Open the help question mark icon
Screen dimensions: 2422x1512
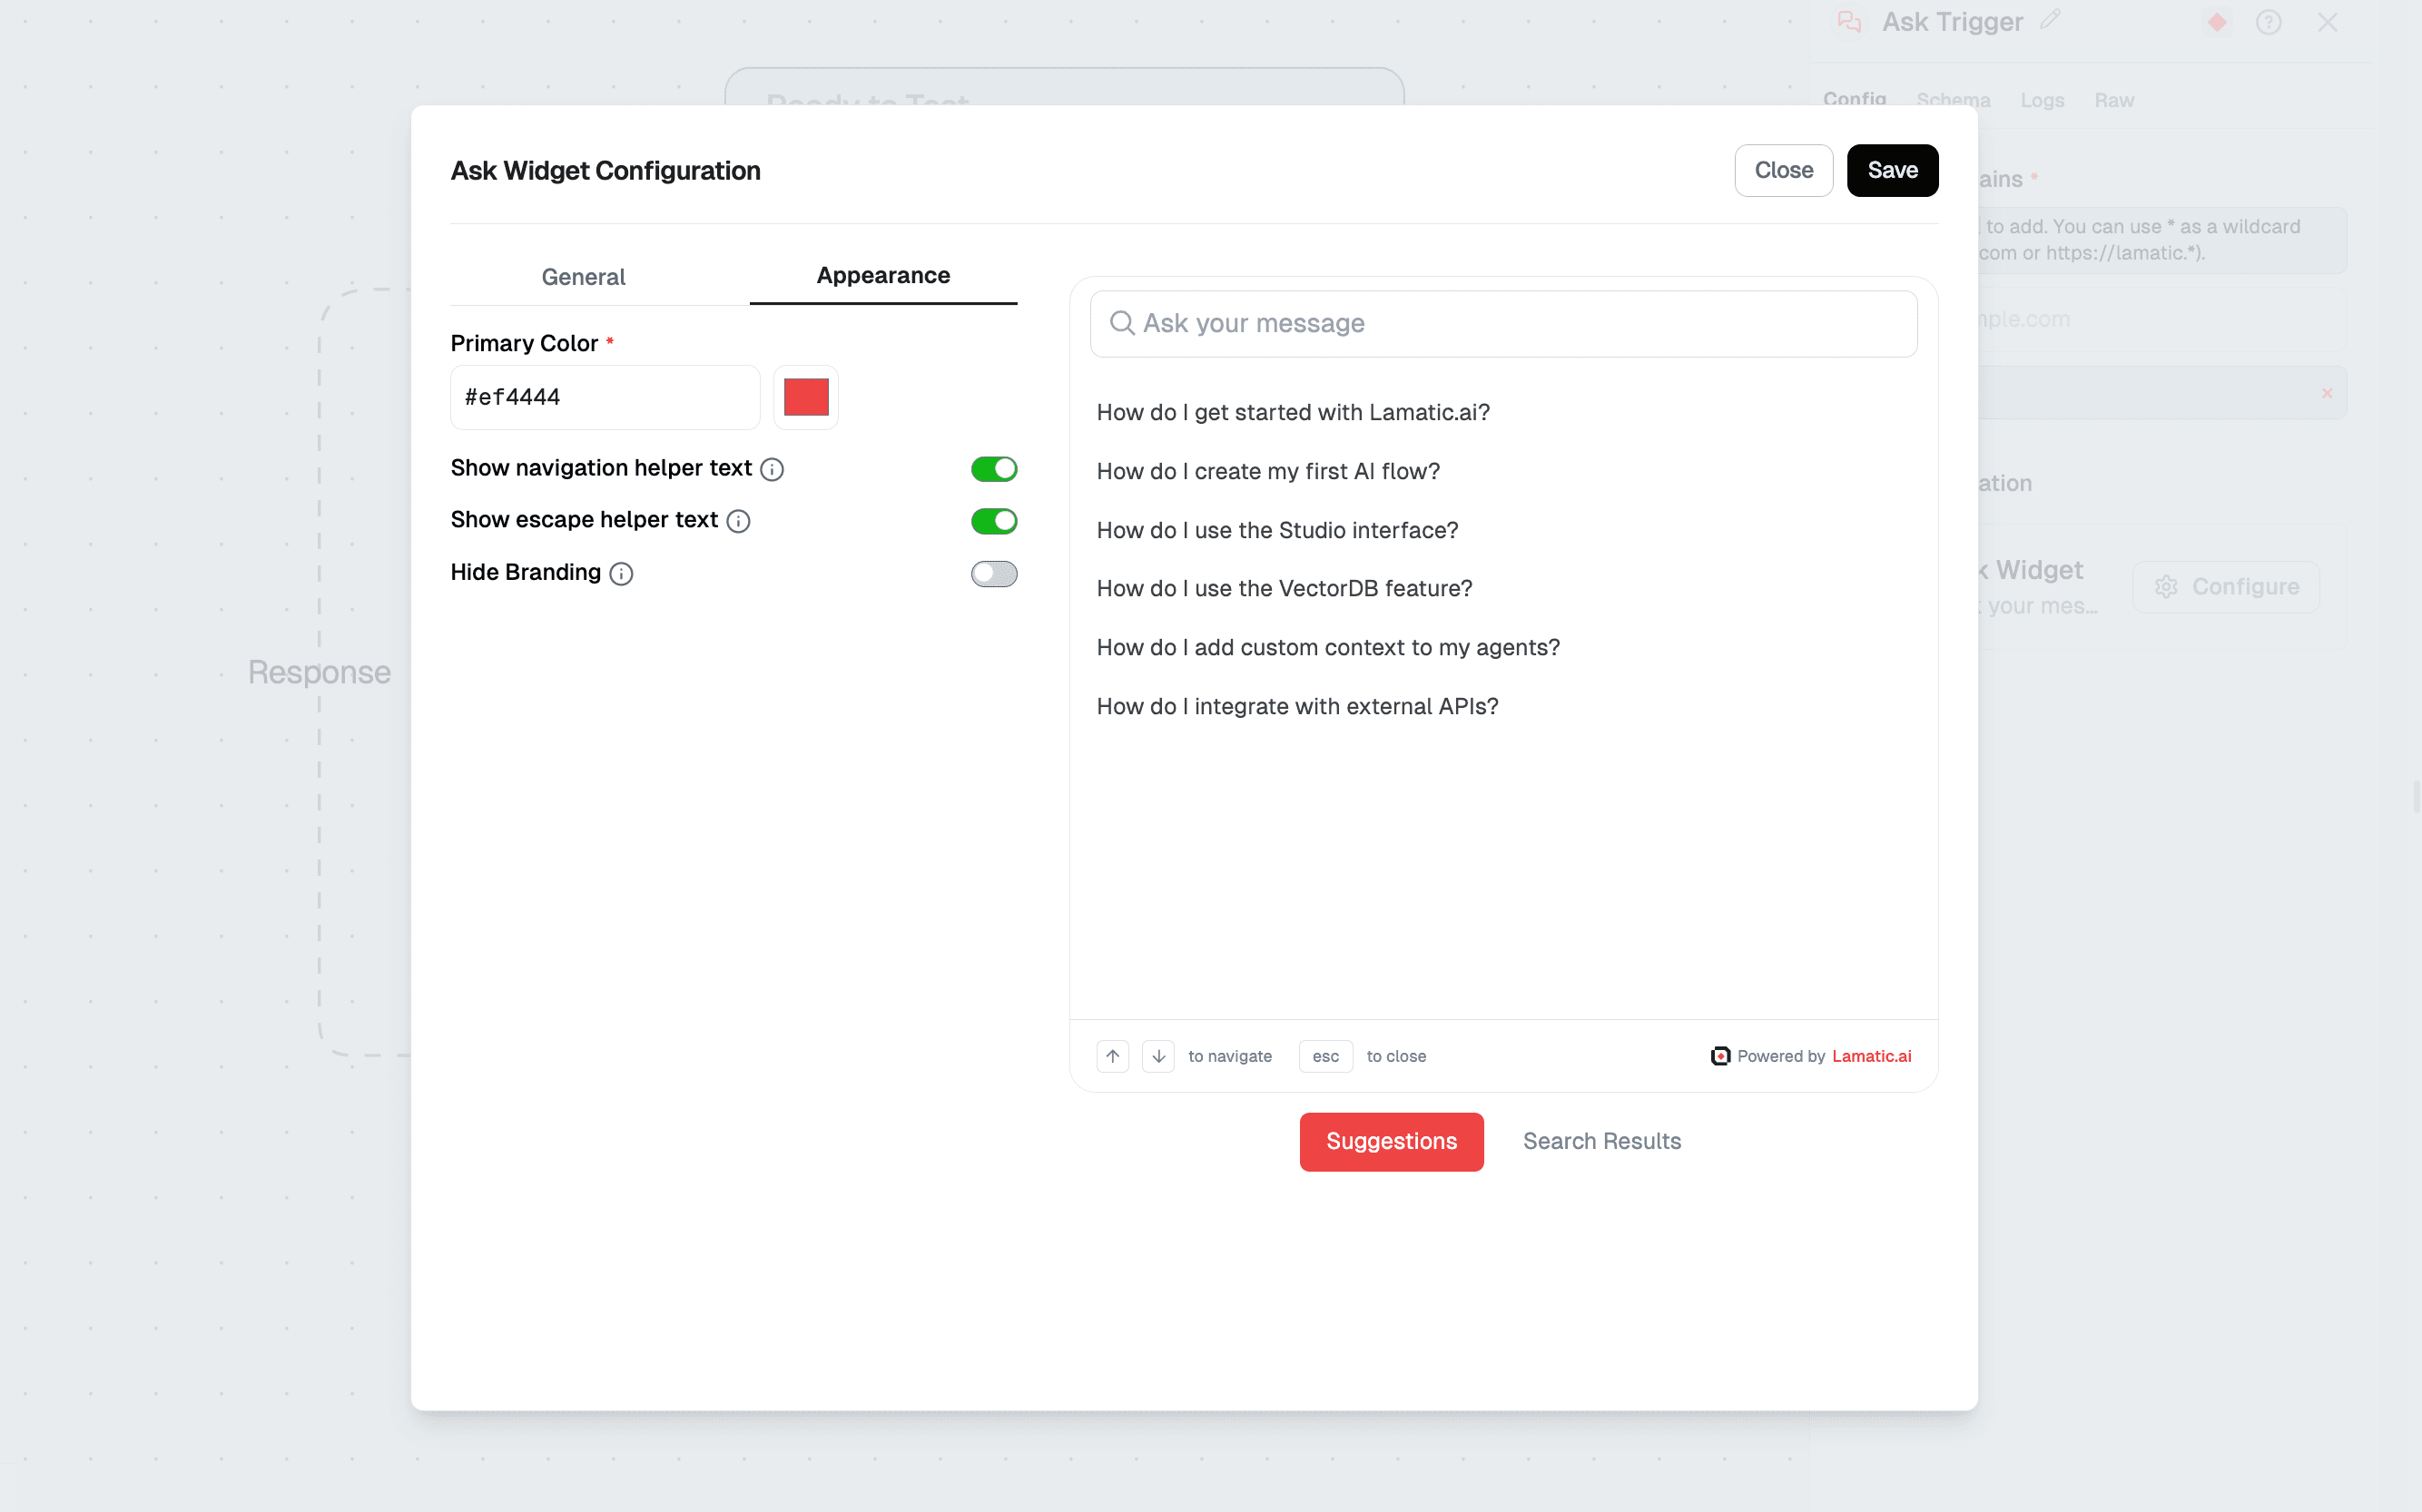click(2268, 21)
